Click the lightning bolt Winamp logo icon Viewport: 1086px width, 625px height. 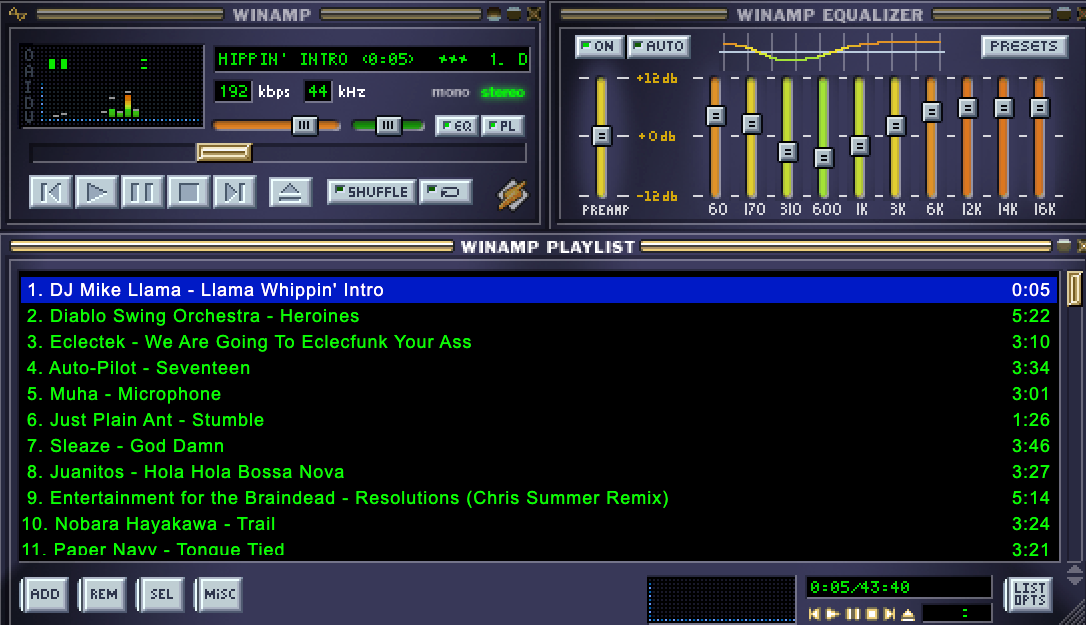510,196
